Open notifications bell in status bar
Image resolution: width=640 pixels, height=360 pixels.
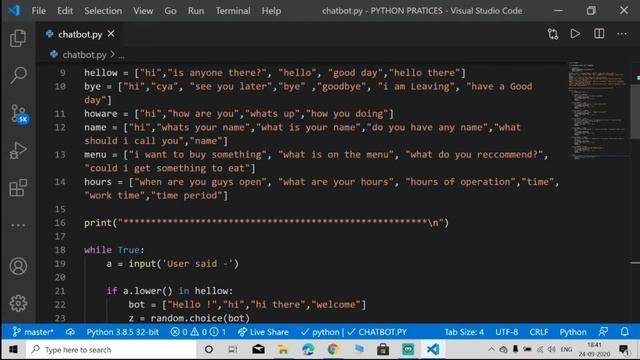(x=624, y=332)
